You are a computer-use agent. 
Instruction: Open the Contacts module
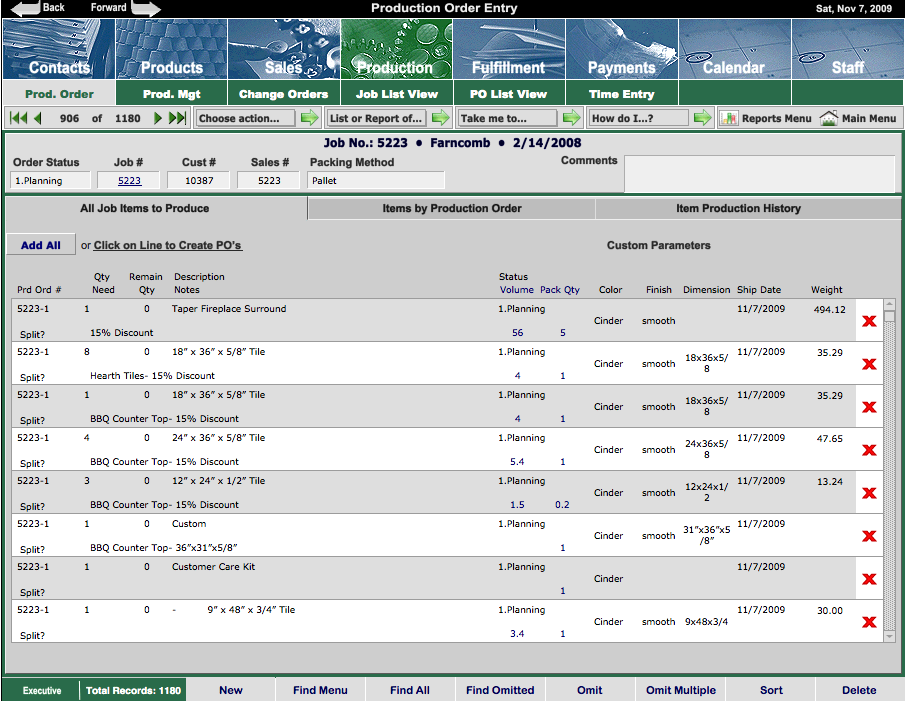tap(58, 49)
